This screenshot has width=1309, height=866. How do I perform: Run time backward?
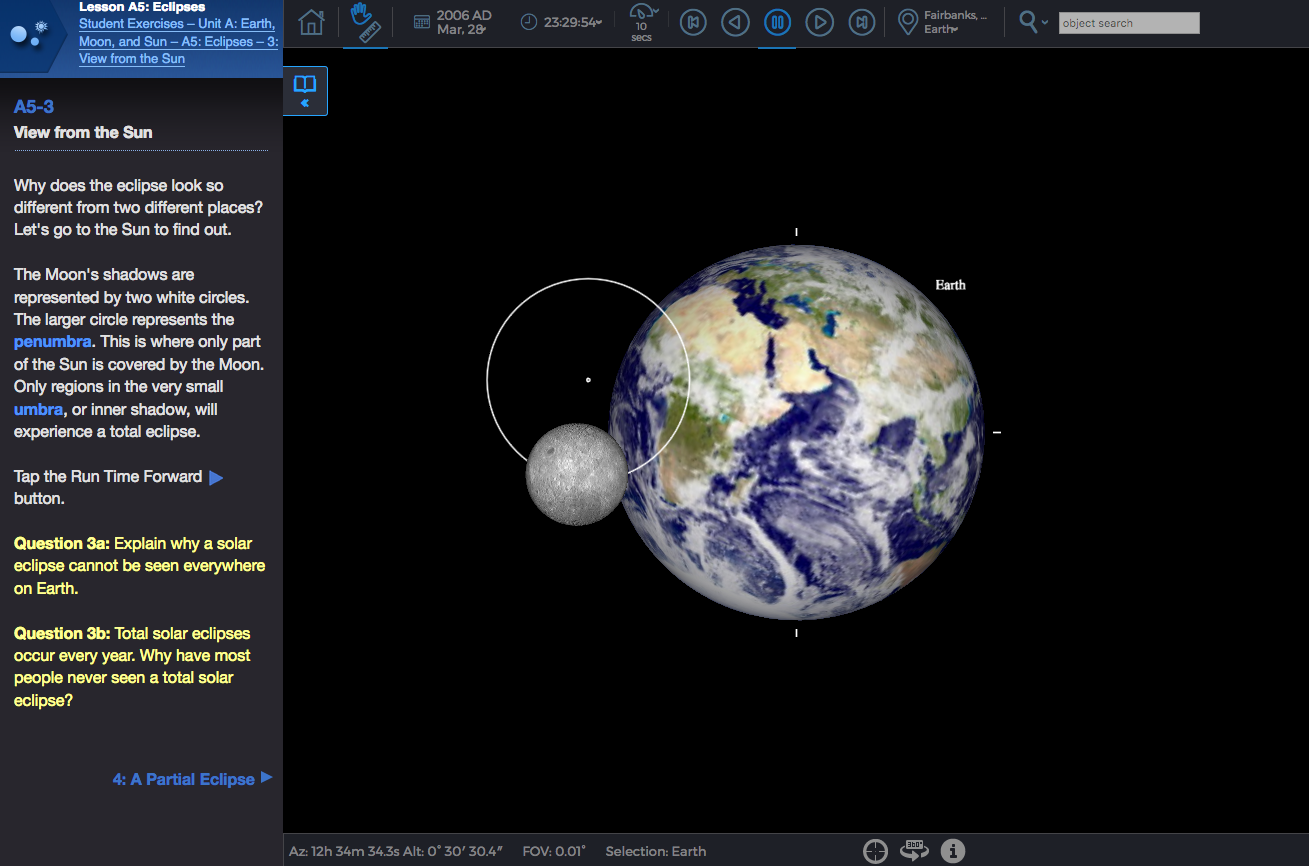pyautogui.click(x=735, y=22)
